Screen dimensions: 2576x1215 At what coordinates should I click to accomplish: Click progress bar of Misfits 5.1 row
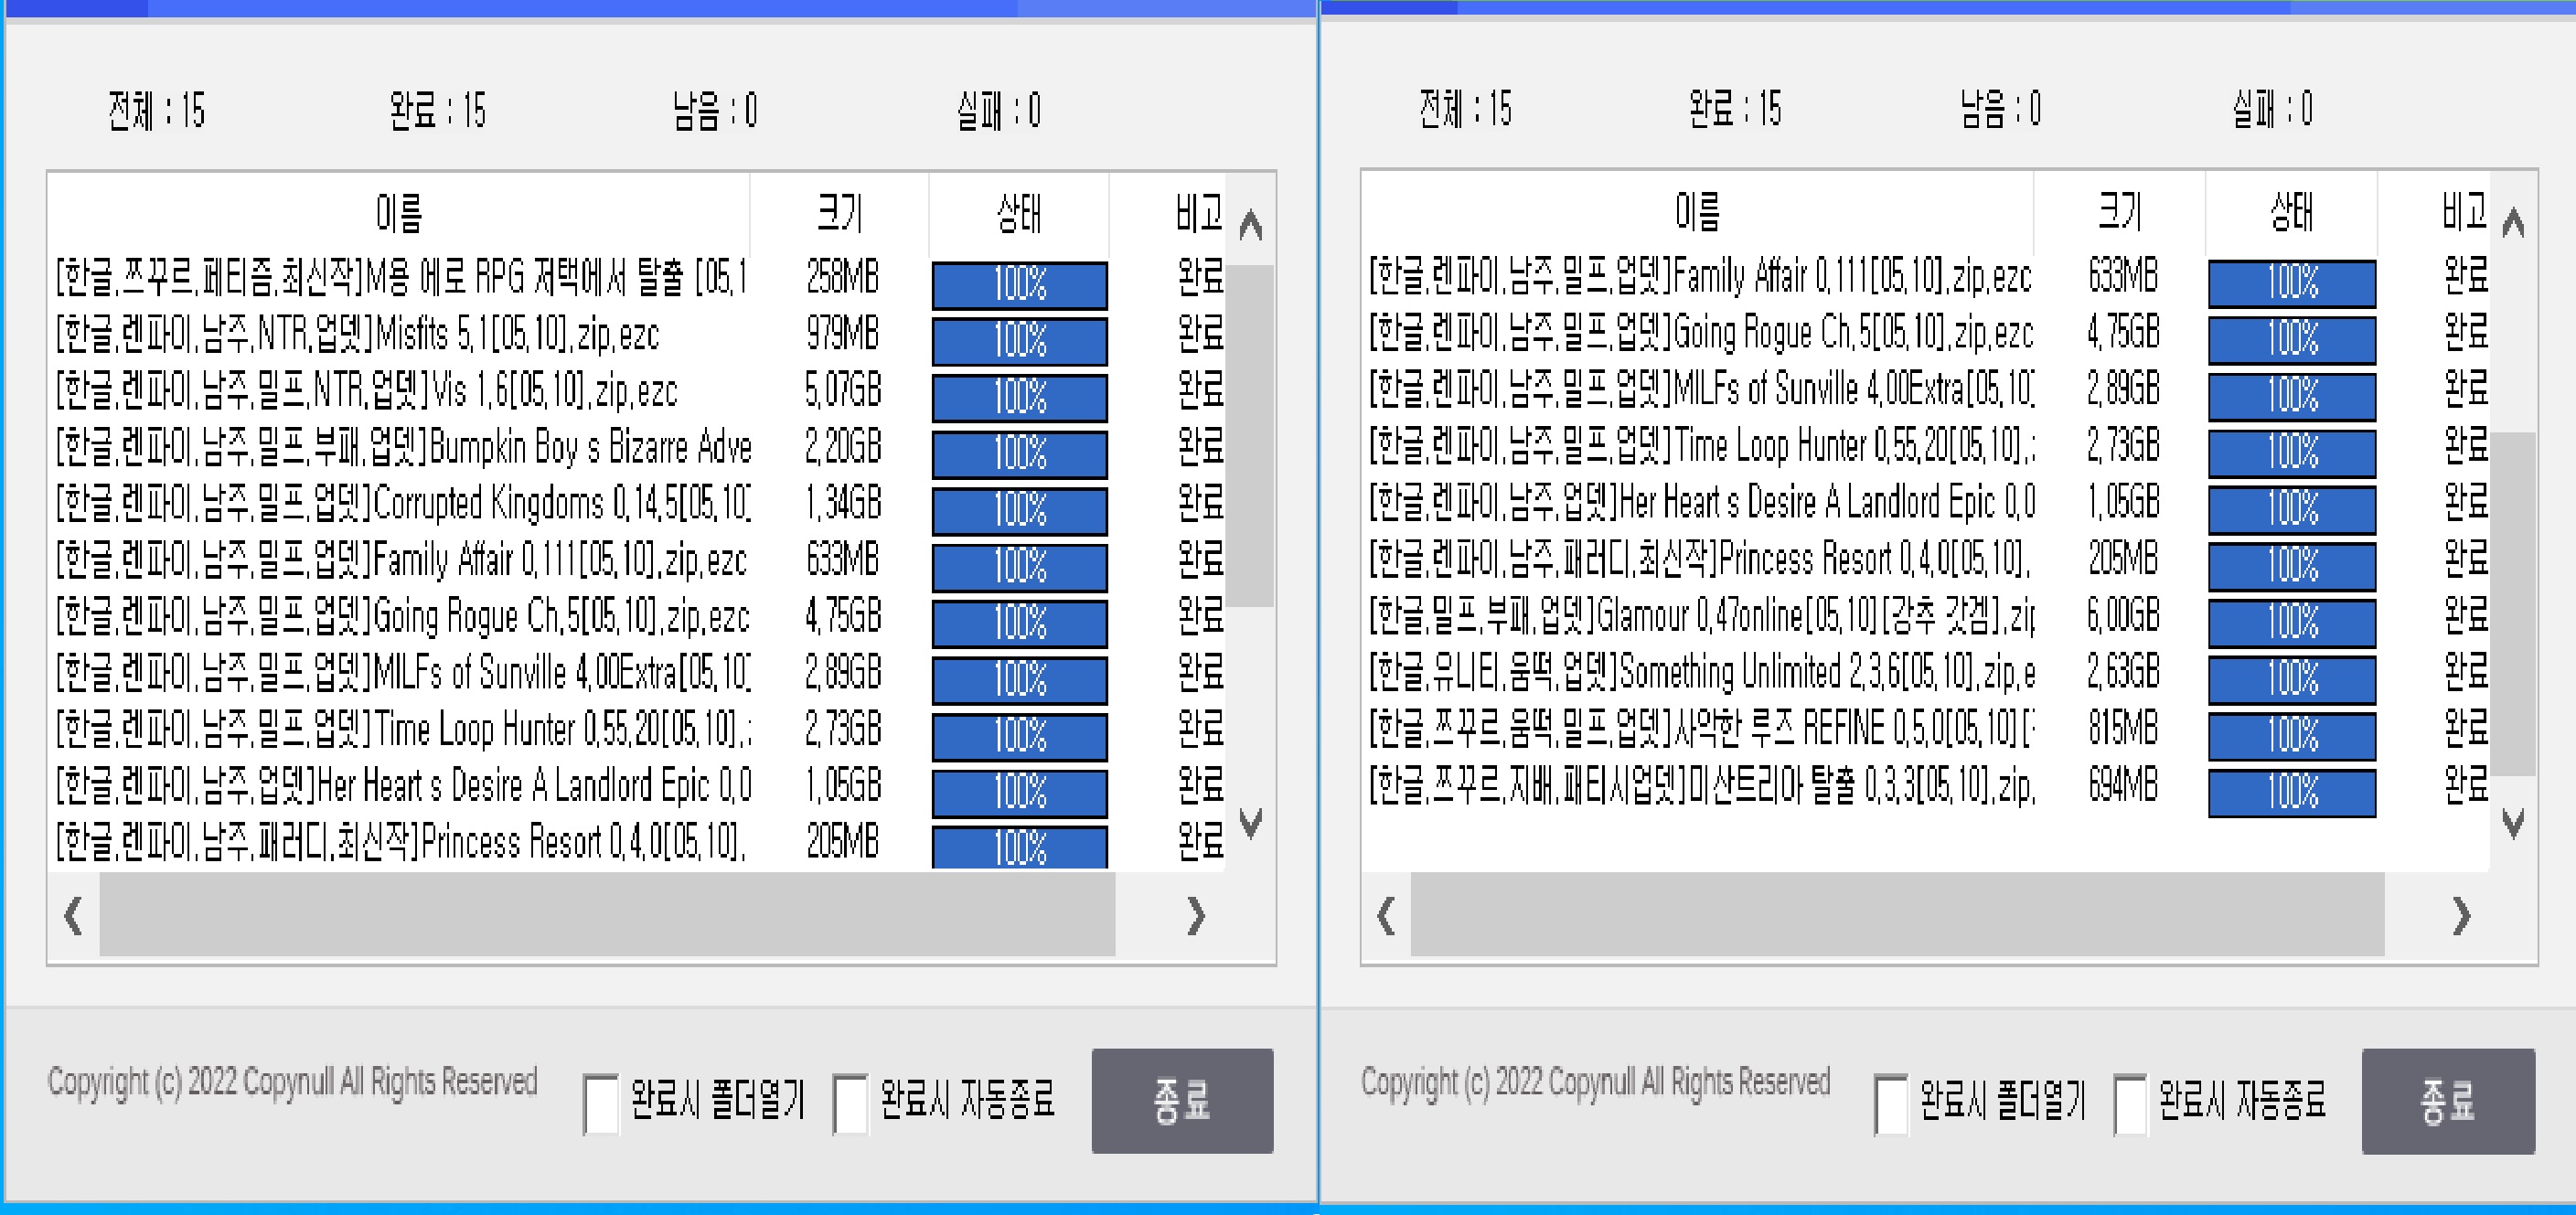click(1019, 341)
